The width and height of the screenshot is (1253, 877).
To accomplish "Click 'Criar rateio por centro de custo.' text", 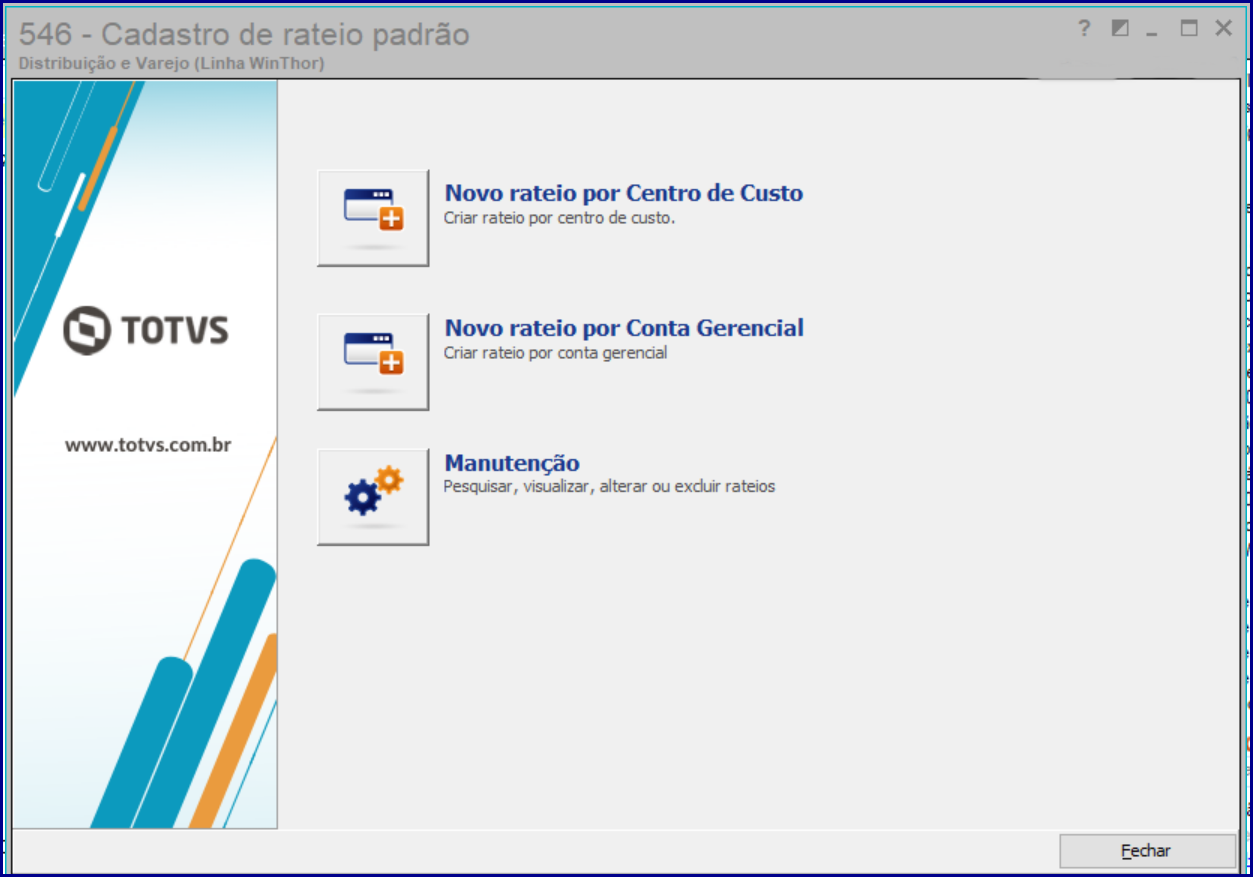I will tap(559, 217).
